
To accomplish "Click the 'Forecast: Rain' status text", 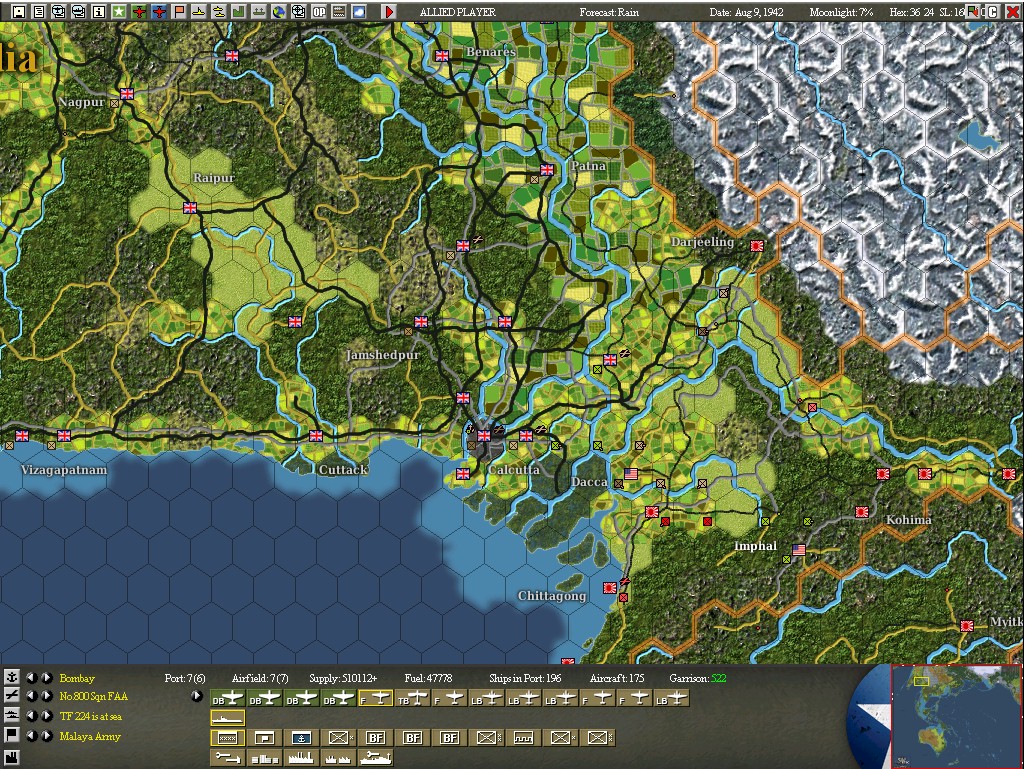I will tap(609, 12).
